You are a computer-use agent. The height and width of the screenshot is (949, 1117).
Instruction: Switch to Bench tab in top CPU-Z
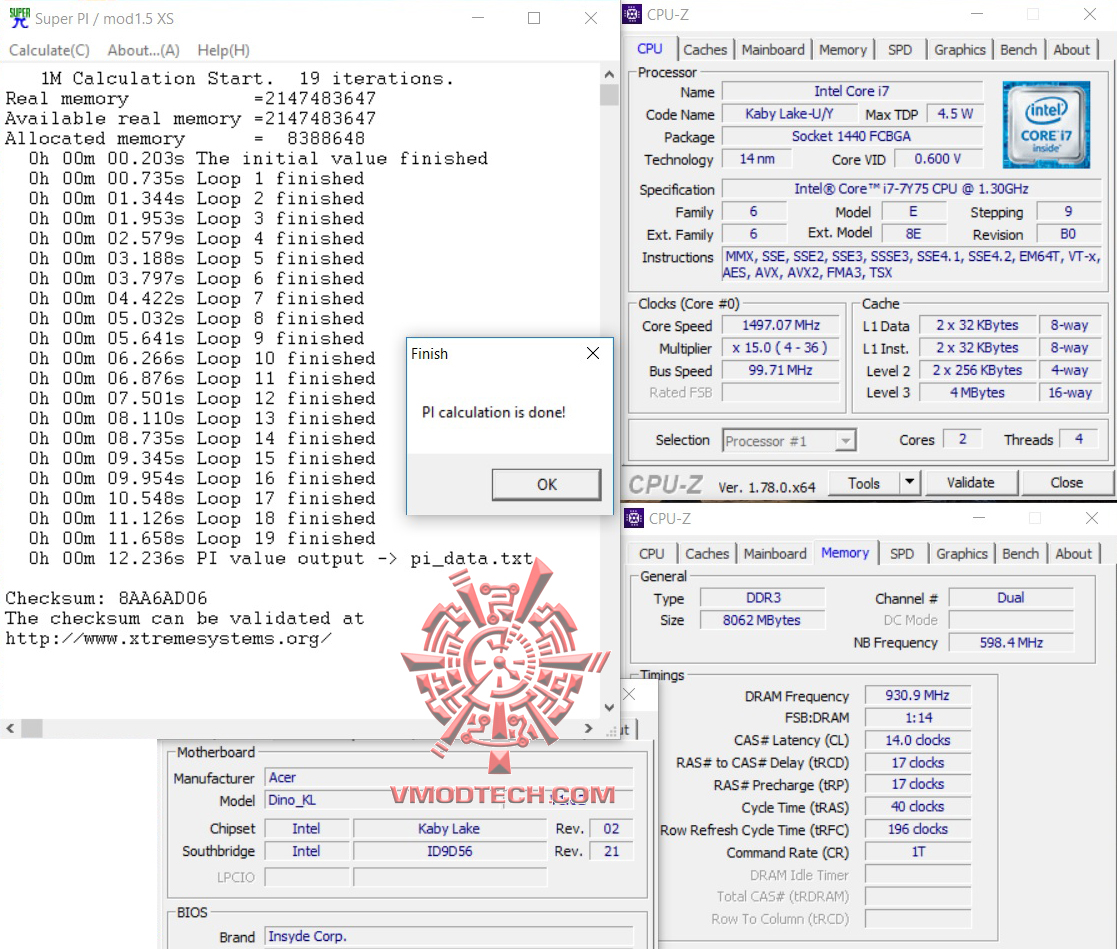(1019, 50)
